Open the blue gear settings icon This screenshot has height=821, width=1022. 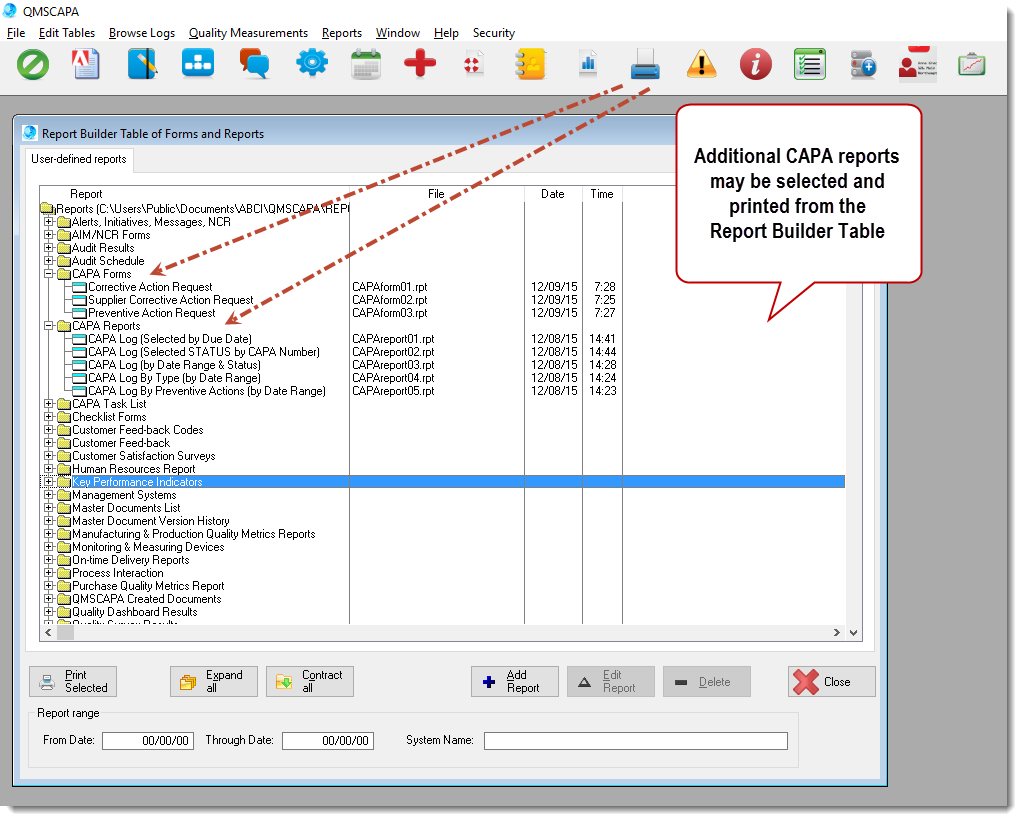coord(311,64)
